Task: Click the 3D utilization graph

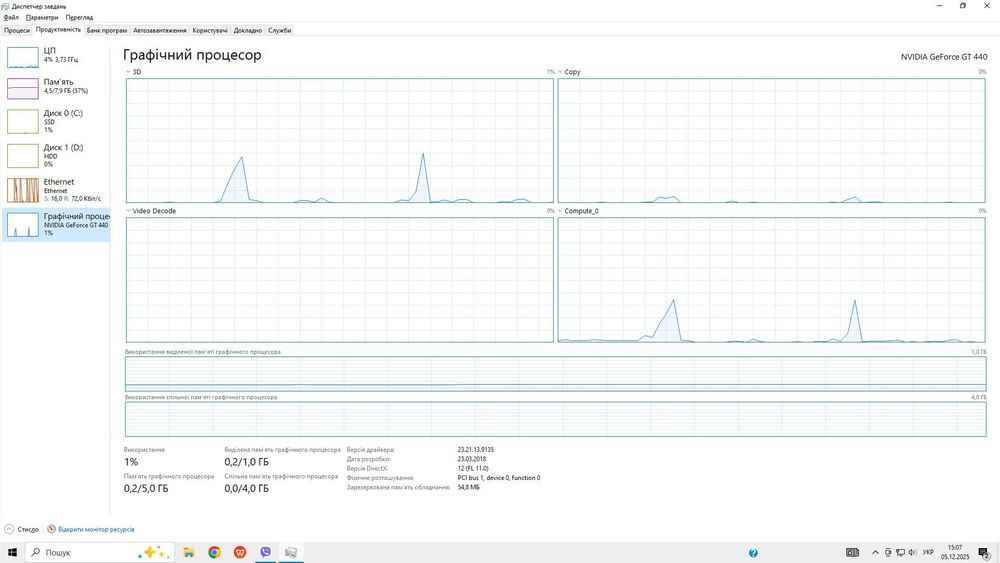Action: (x=340, y=141)
